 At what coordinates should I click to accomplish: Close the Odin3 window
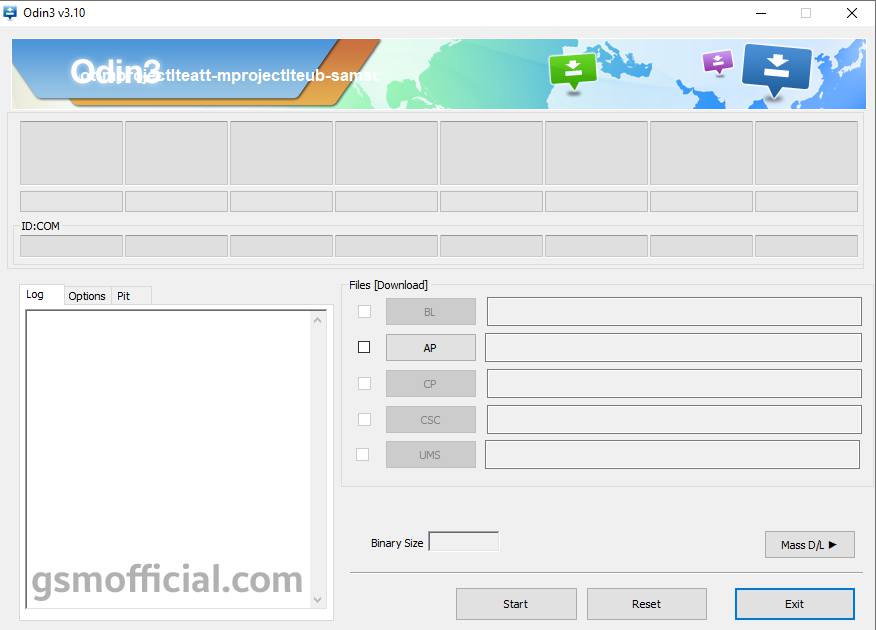coord(851,13)
